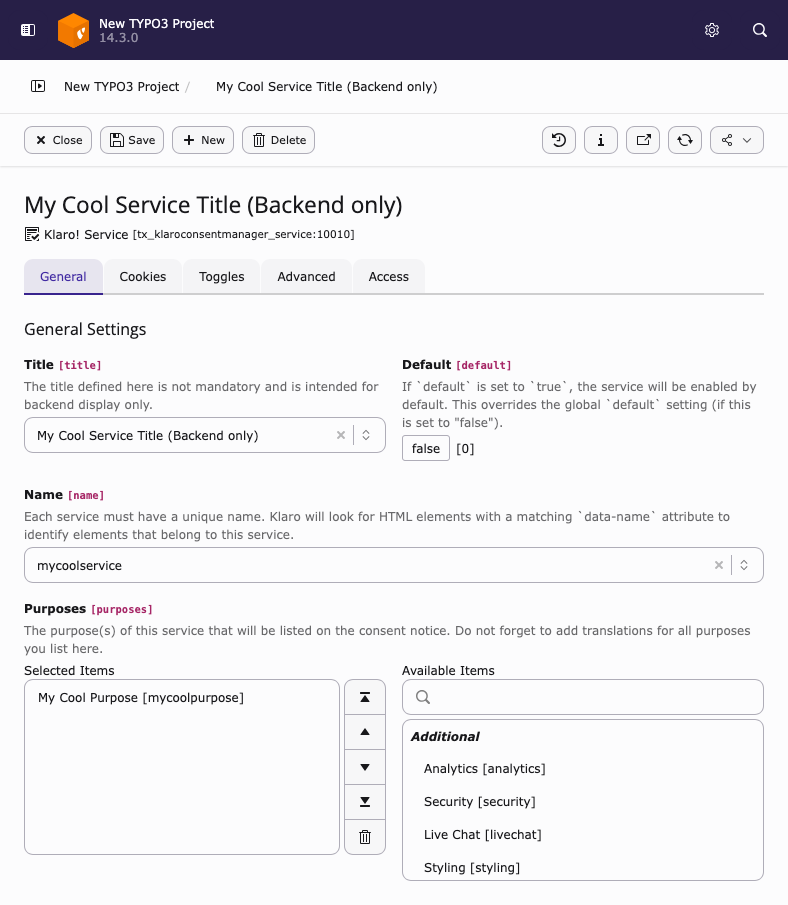
Task: Clear the Name field with X
Action: pos(719,565)
